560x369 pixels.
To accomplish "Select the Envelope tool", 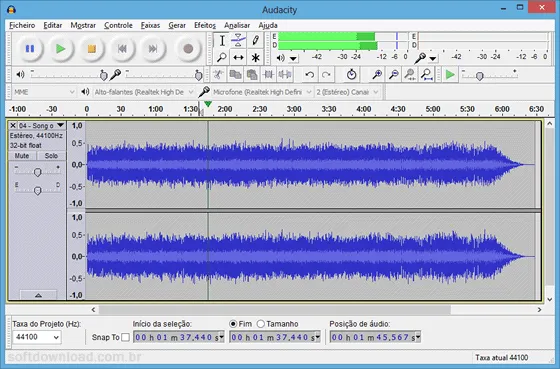I will point(238,40).
